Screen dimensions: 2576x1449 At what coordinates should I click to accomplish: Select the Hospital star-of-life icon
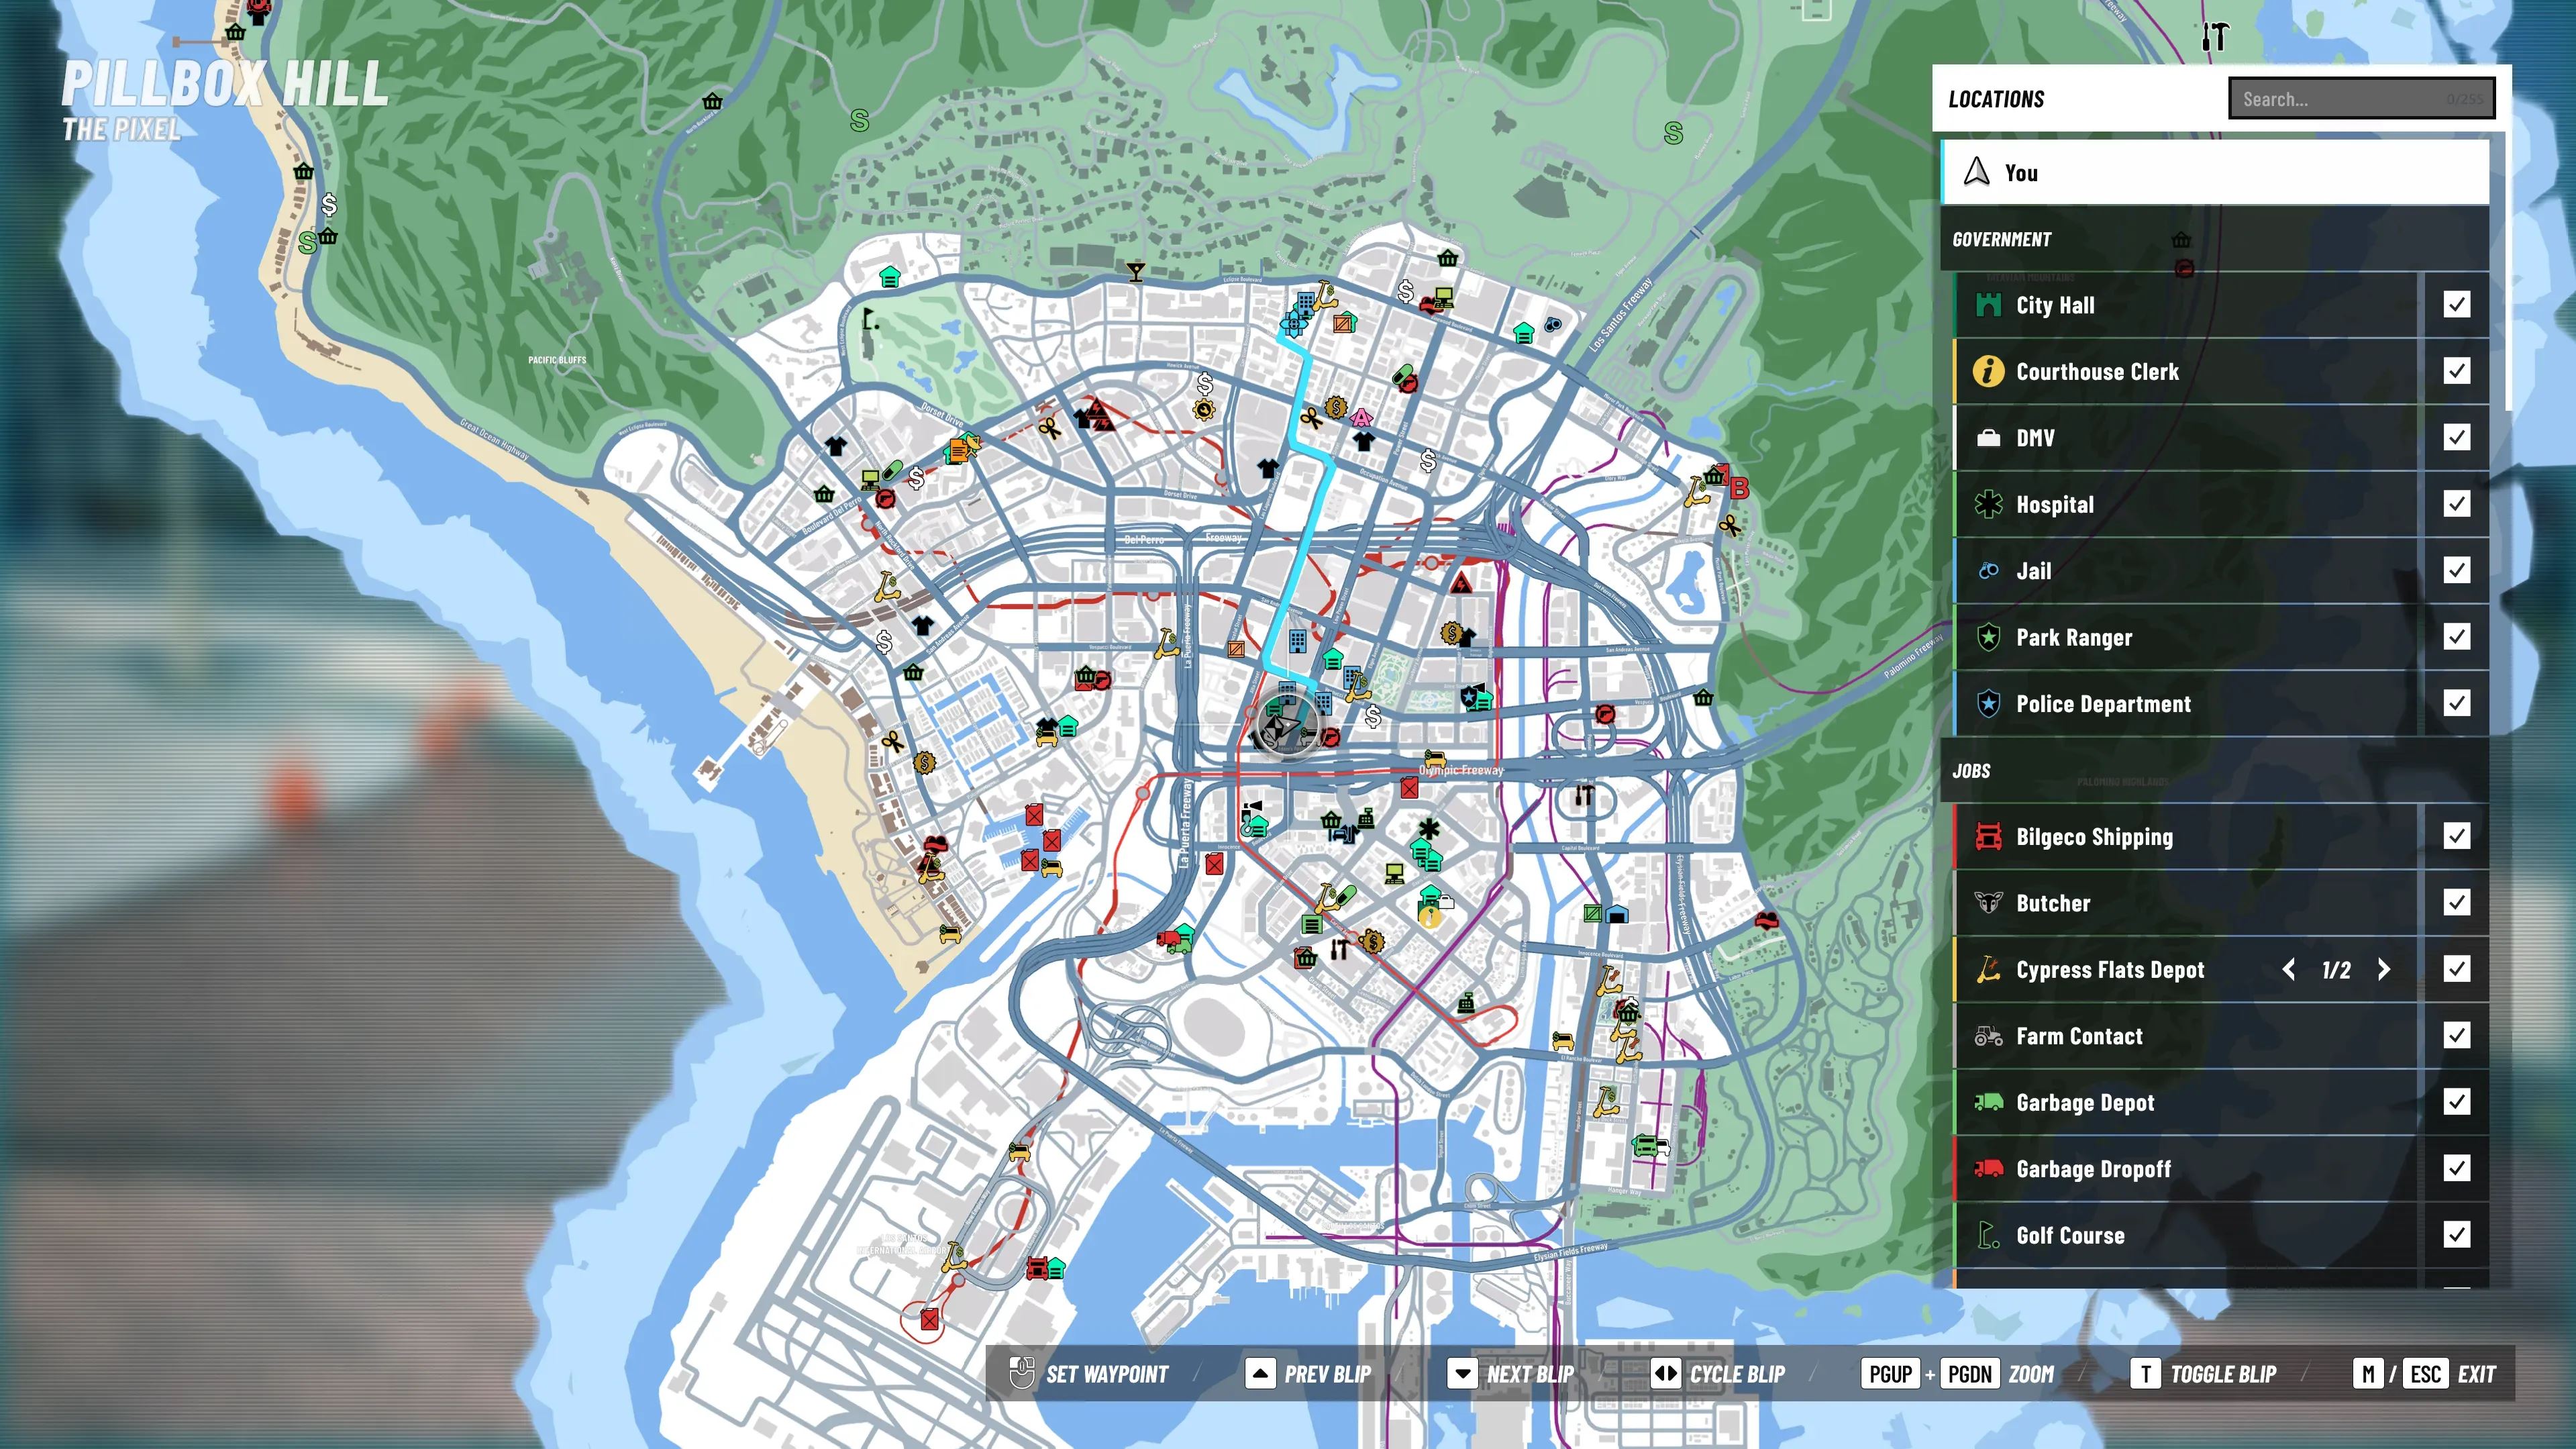point(1988,504)
